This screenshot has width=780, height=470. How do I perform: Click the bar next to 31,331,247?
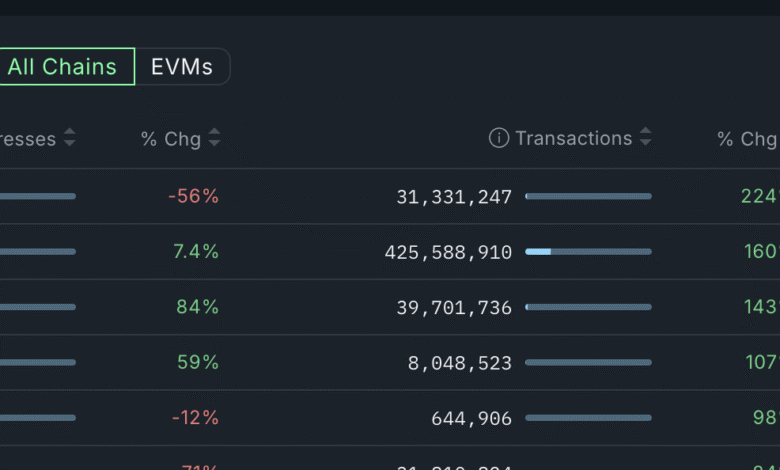pyautogui.click(x=588, y=196)
